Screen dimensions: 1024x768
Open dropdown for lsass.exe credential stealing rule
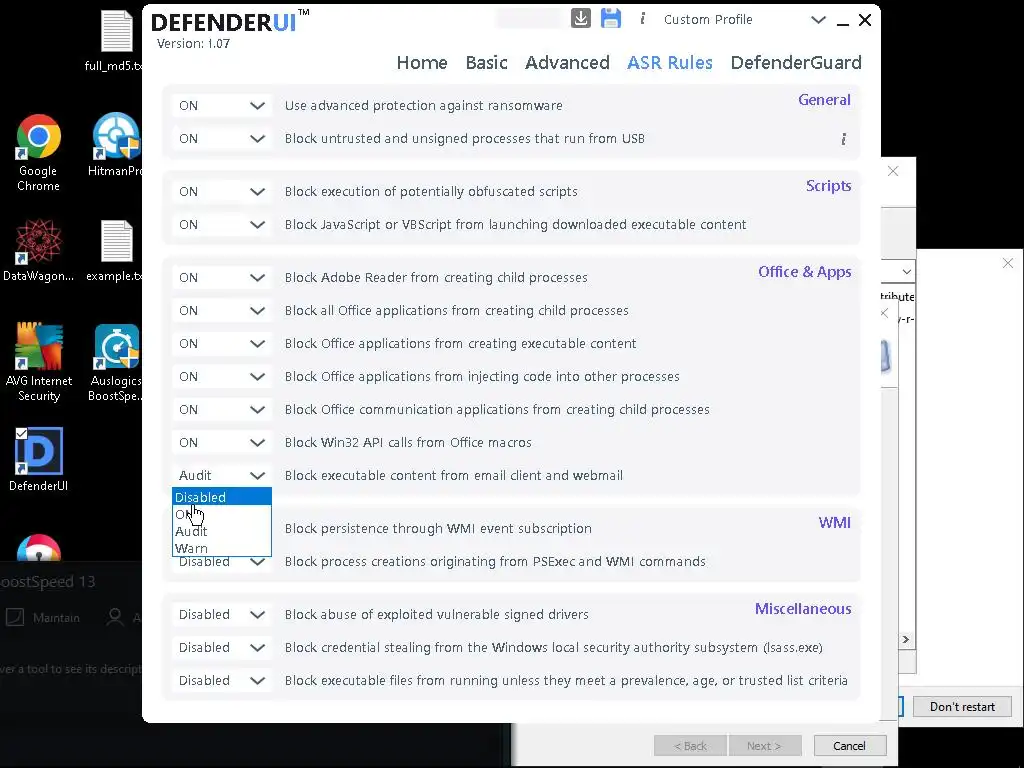click(x=221, y=648)
